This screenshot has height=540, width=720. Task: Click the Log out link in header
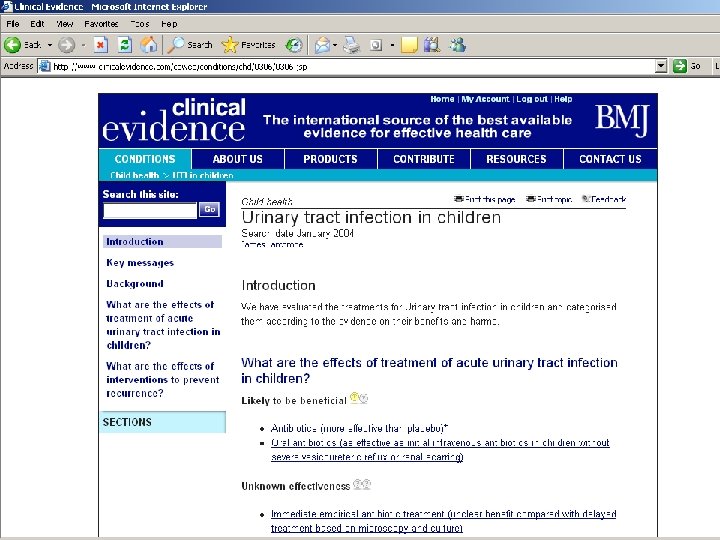(x=532, y=99)
